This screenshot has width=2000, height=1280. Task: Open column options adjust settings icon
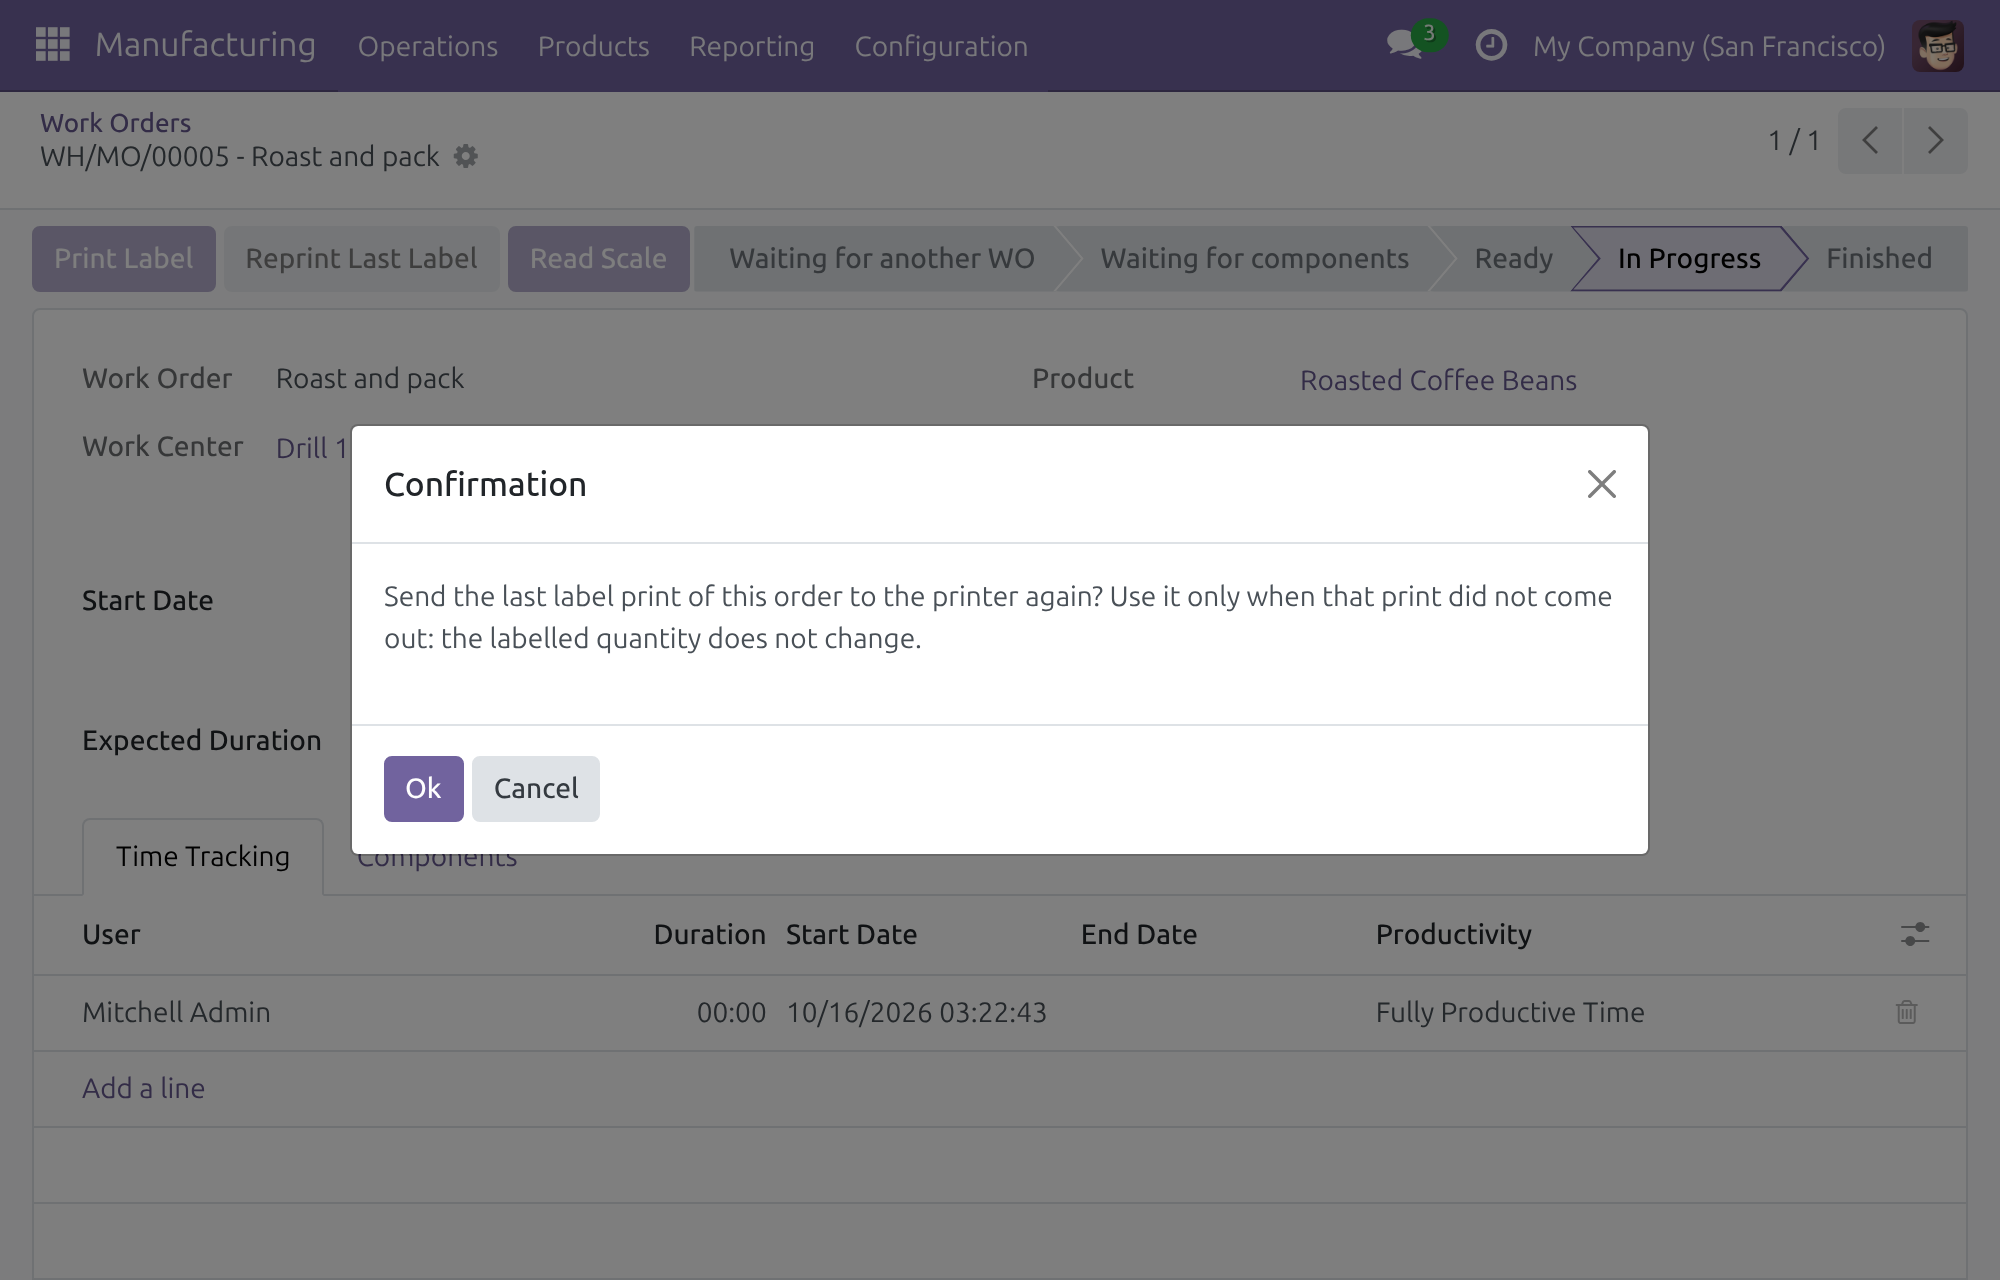1915,934
